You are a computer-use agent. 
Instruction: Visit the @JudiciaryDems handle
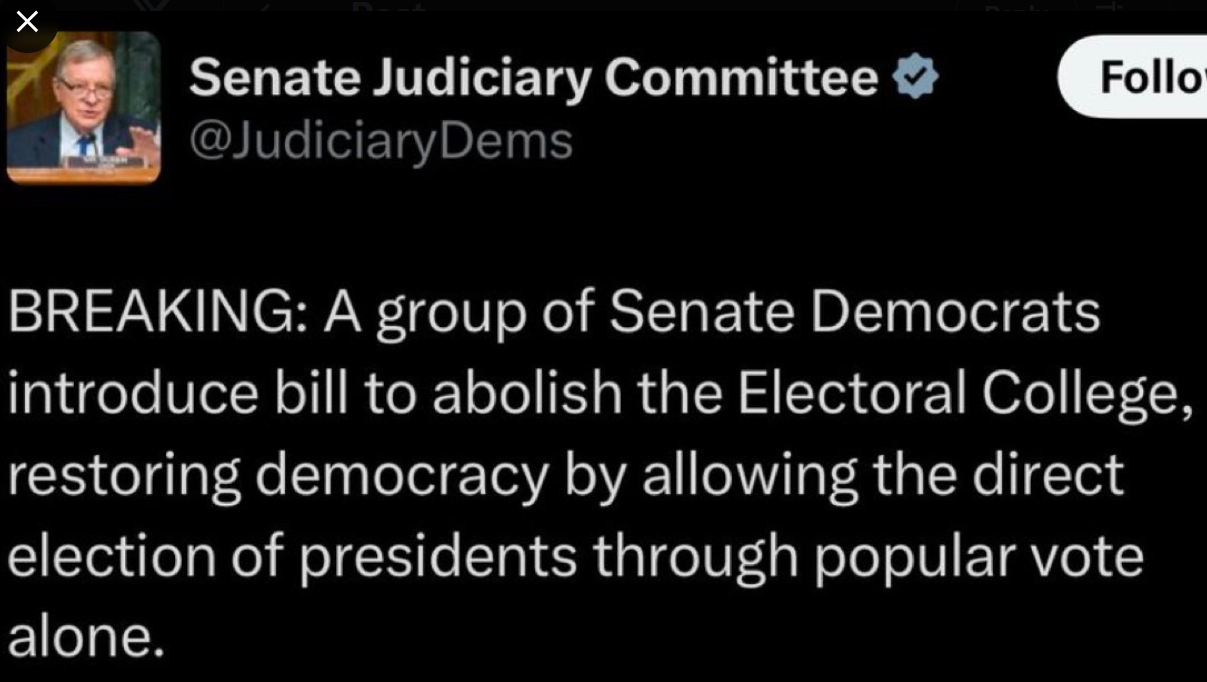(380, 141)
